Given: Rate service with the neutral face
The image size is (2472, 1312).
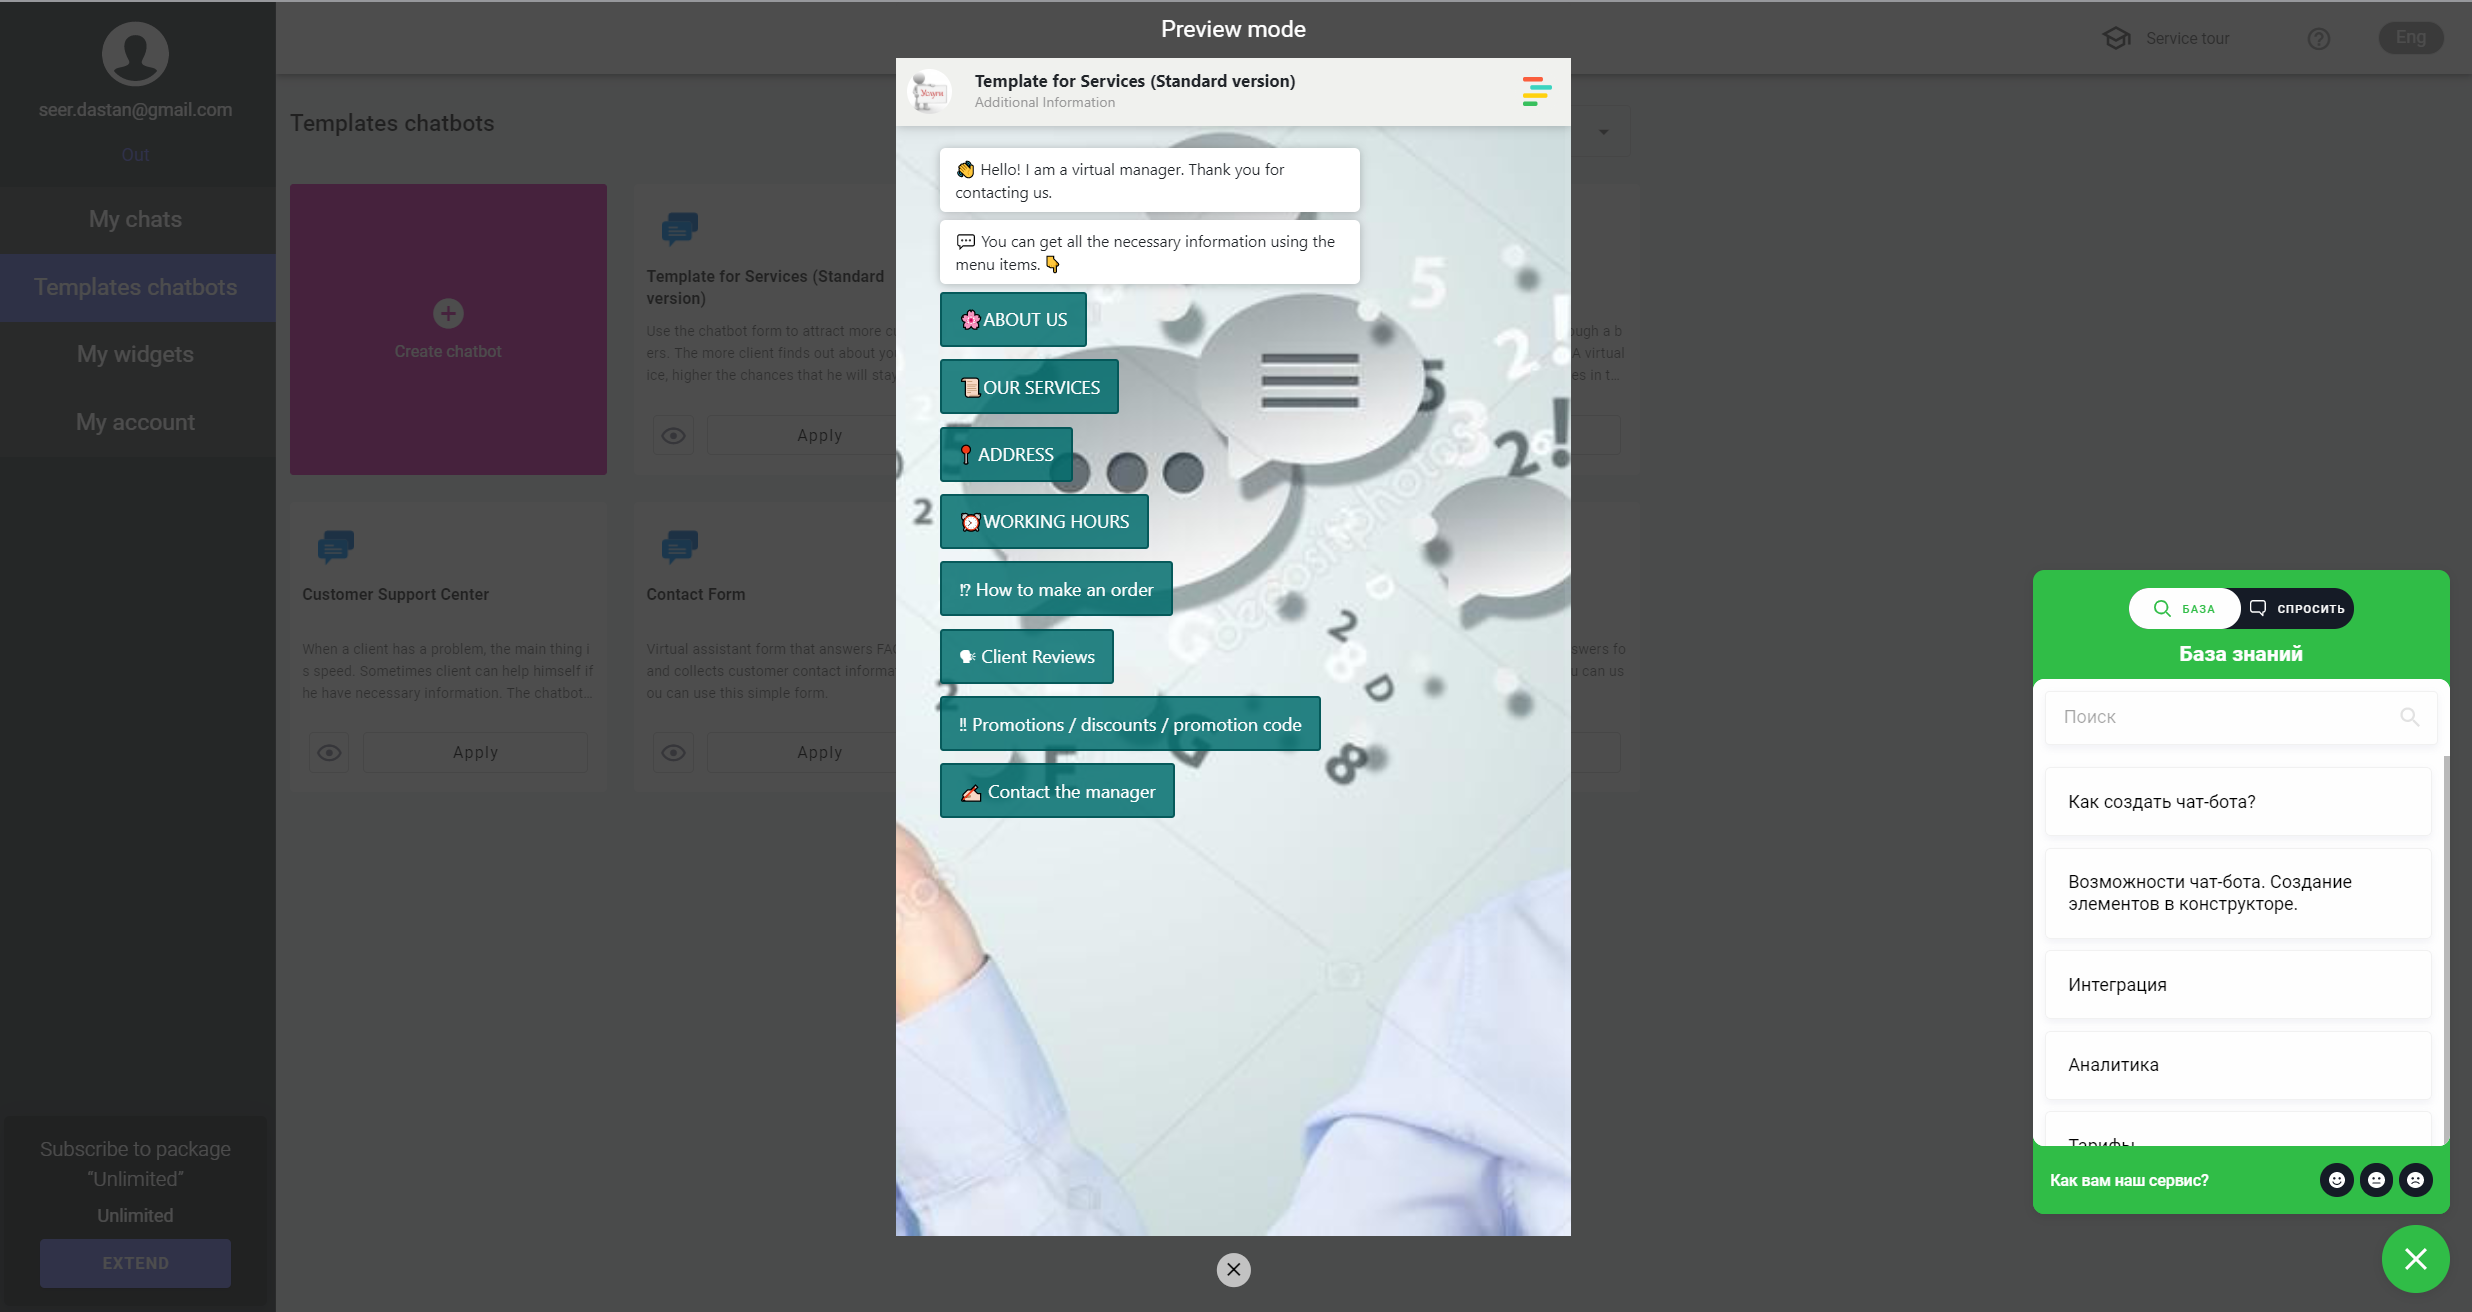Looking at the screenshot, I should (x=2376, y=1180).
